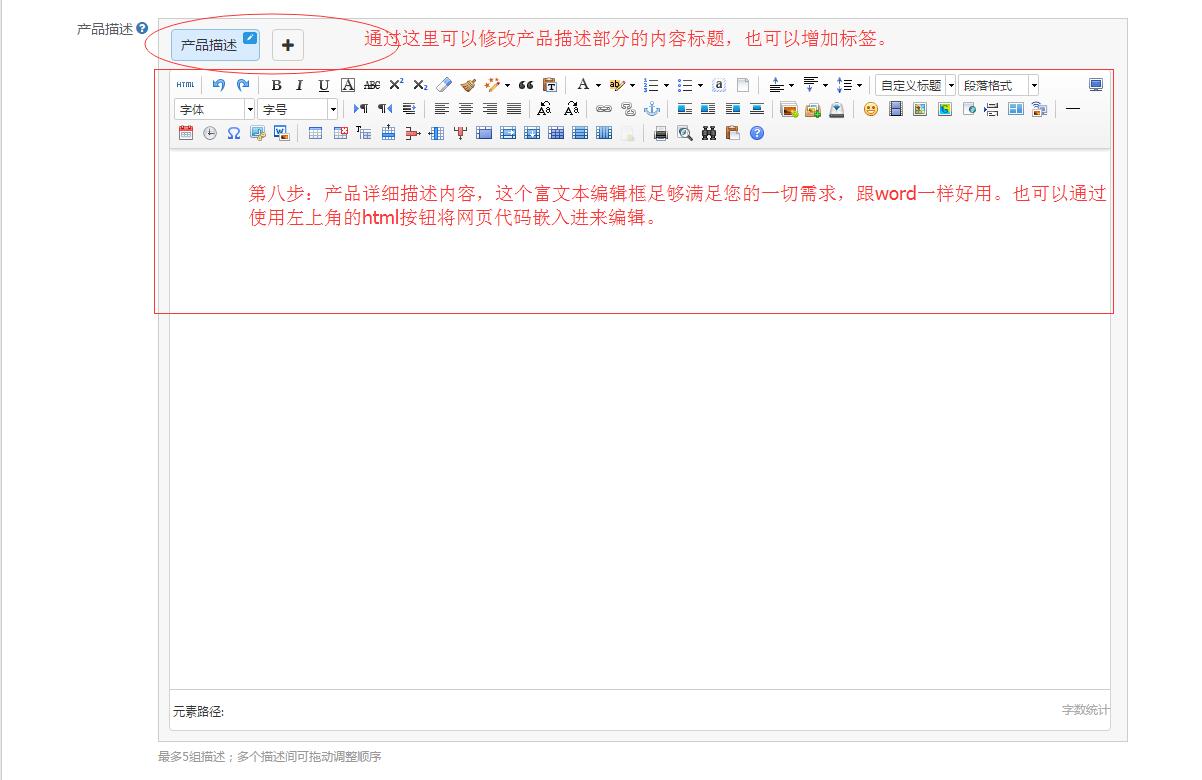Click the undo arrow icon

click(x=218, y=85)
